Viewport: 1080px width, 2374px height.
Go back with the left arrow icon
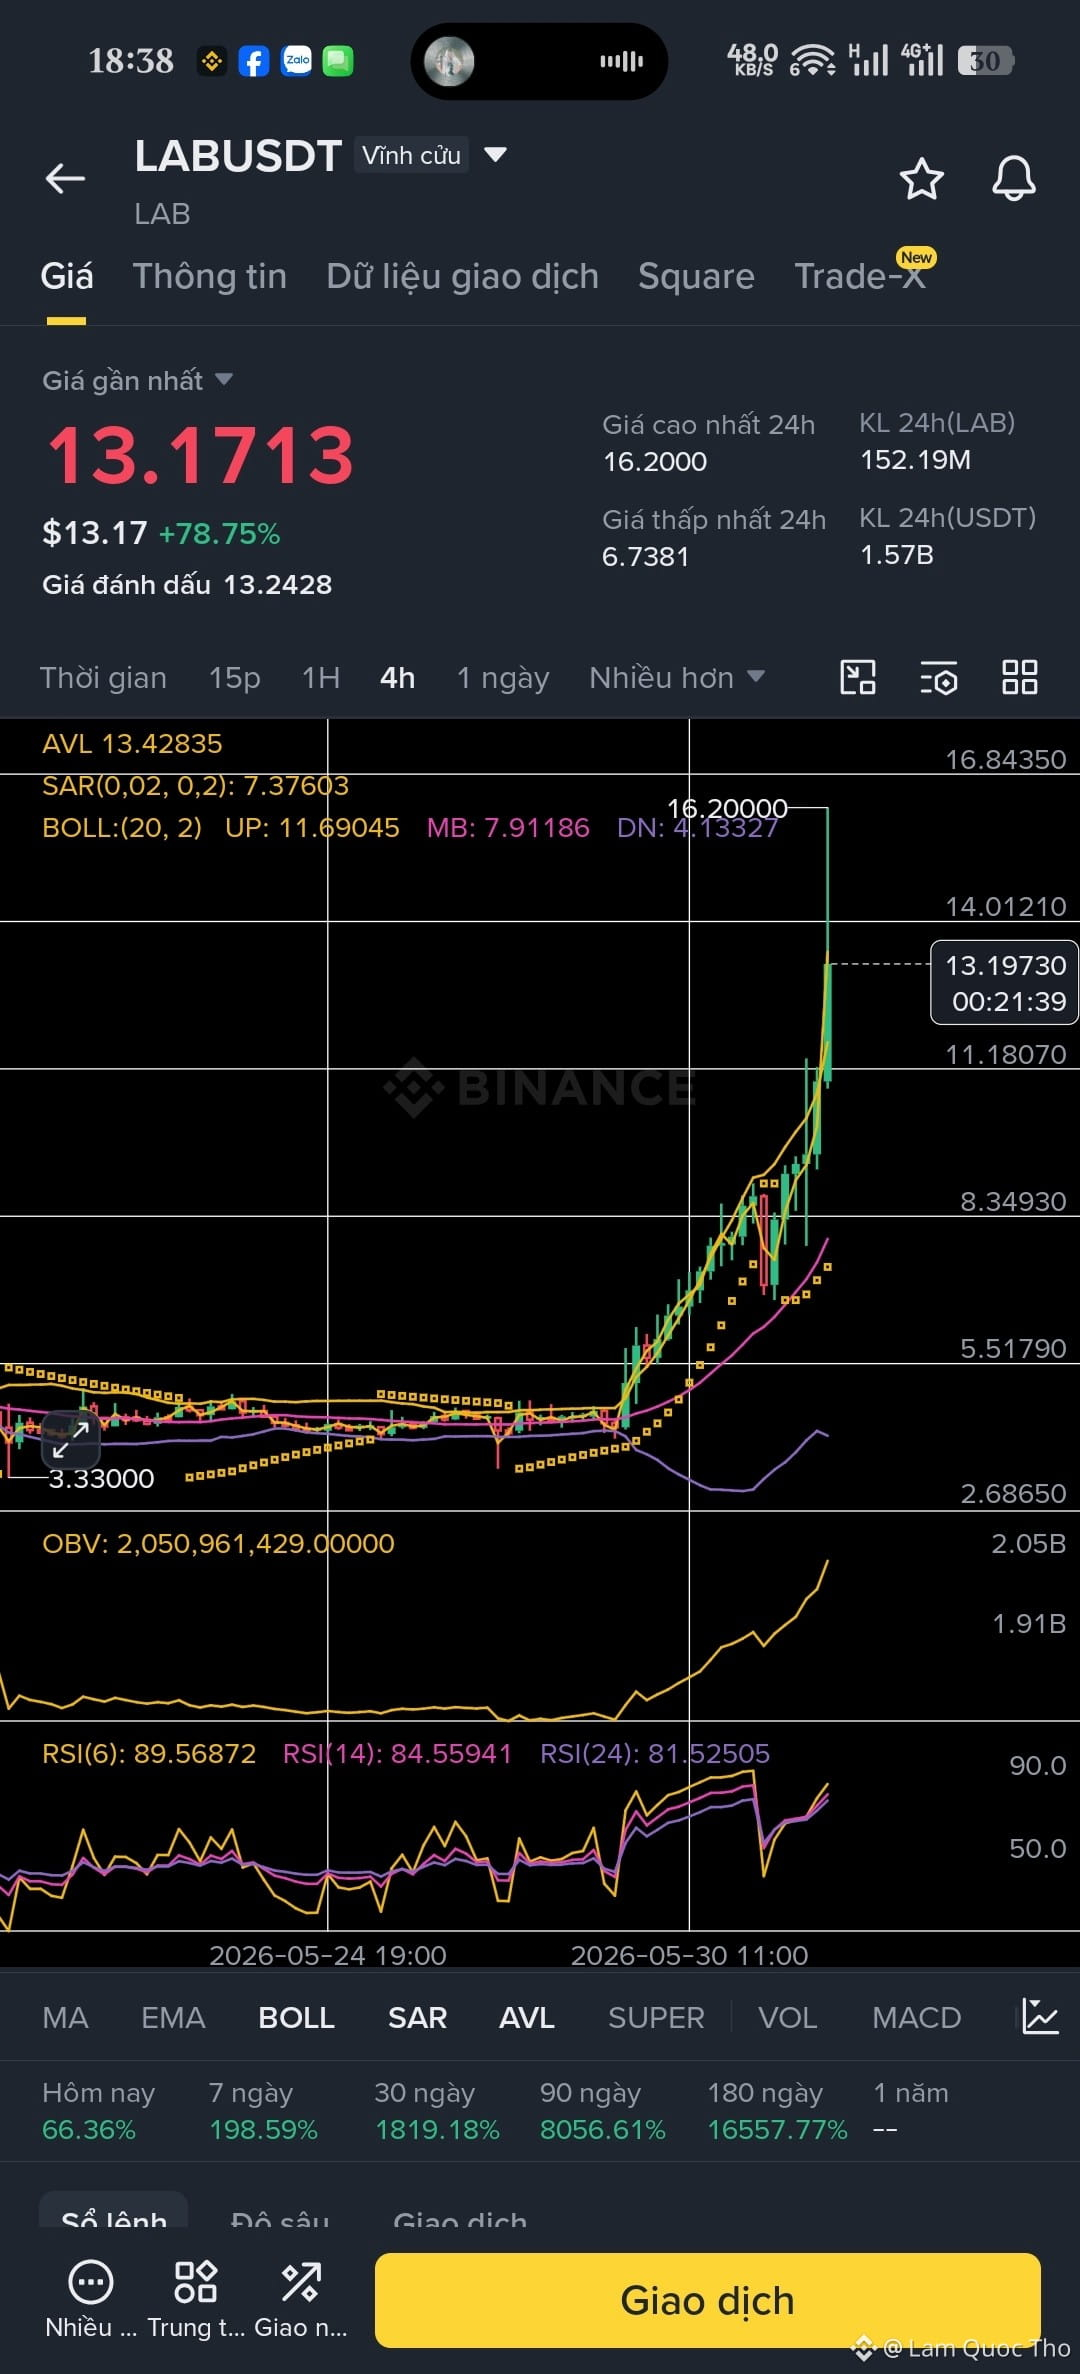65,179
